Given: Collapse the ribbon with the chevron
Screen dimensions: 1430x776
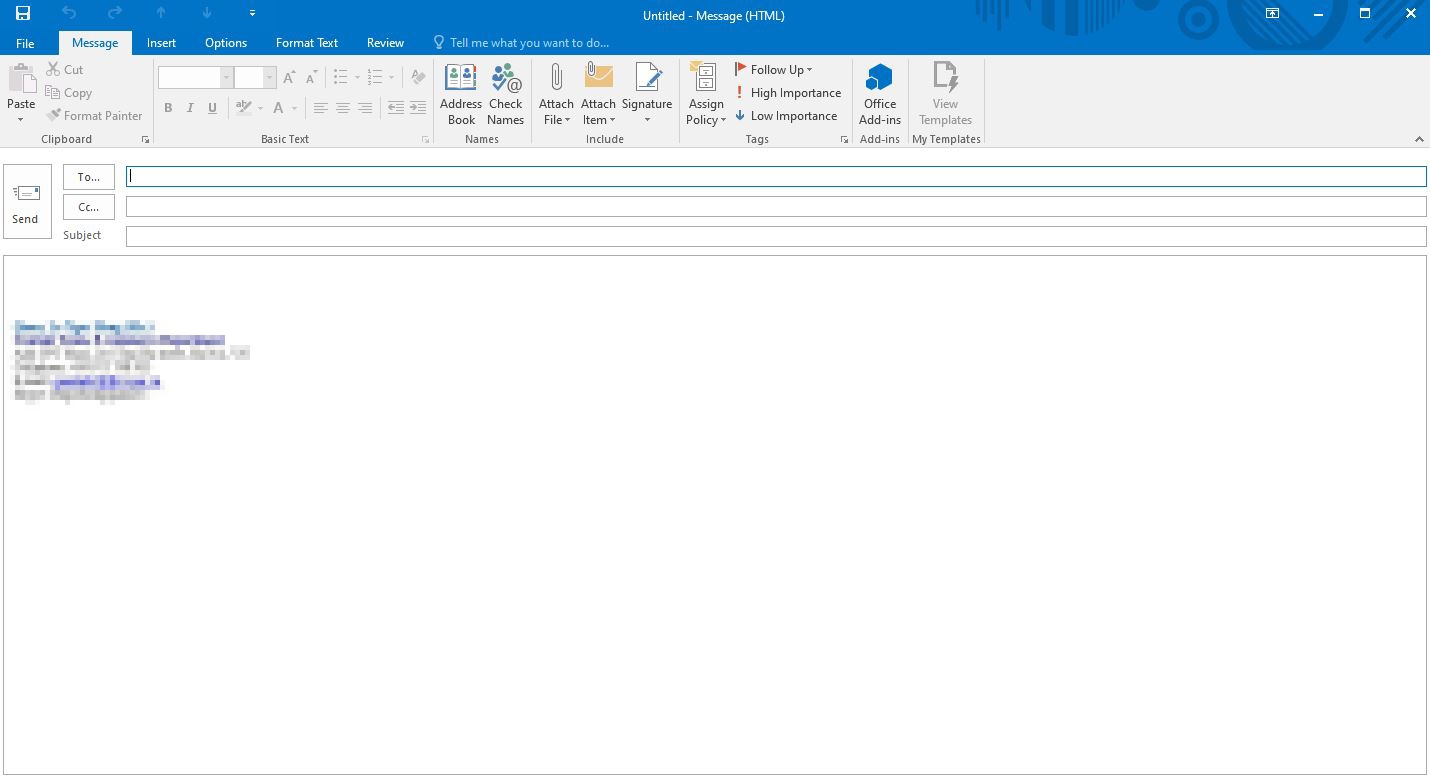Looking at the screenshot, I should click(1419, 139).
